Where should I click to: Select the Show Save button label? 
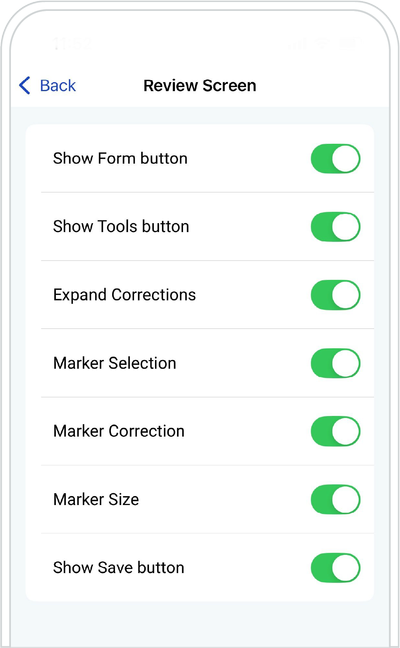119,567
